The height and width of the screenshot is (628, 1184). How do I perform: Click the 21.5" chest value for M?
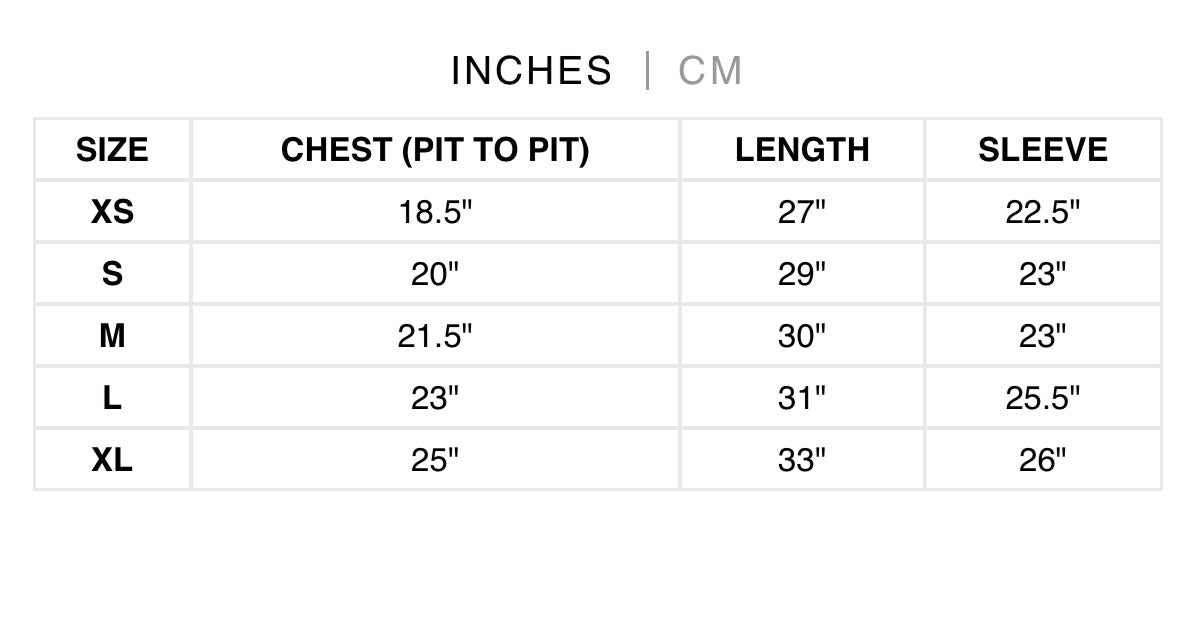435,336
